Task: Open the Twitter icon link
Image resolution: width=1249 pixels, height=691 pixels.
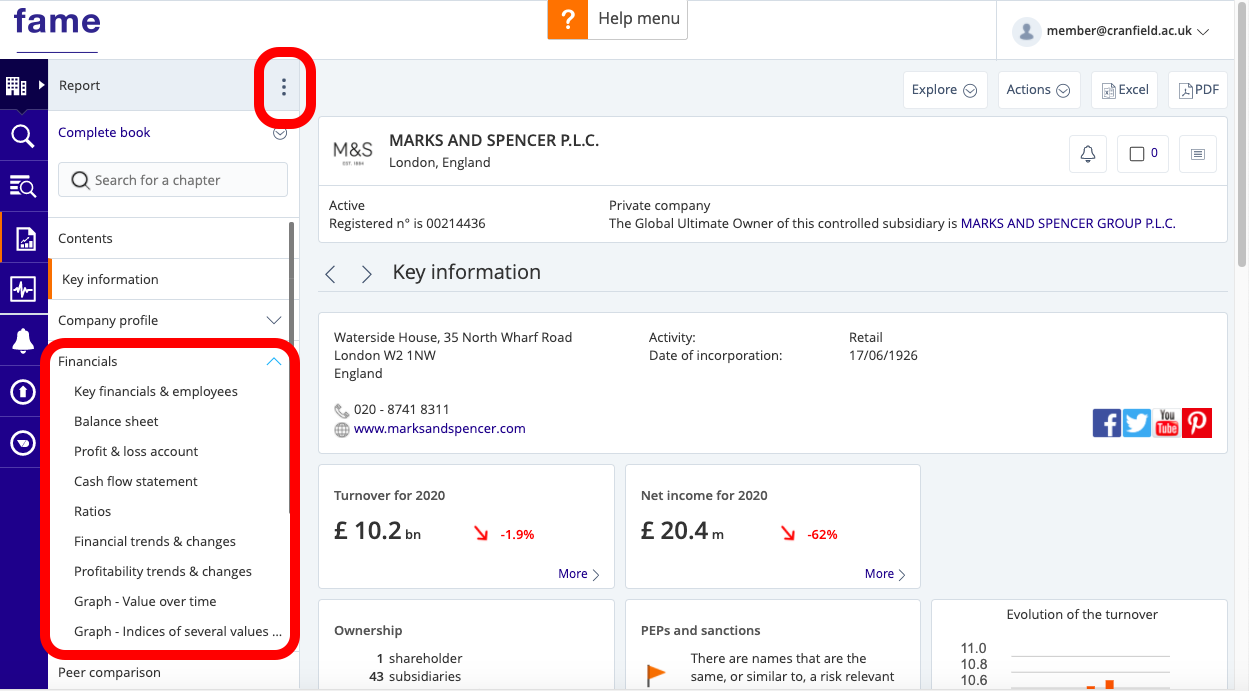Action: pyautogui.click(x=1137, y=423)
